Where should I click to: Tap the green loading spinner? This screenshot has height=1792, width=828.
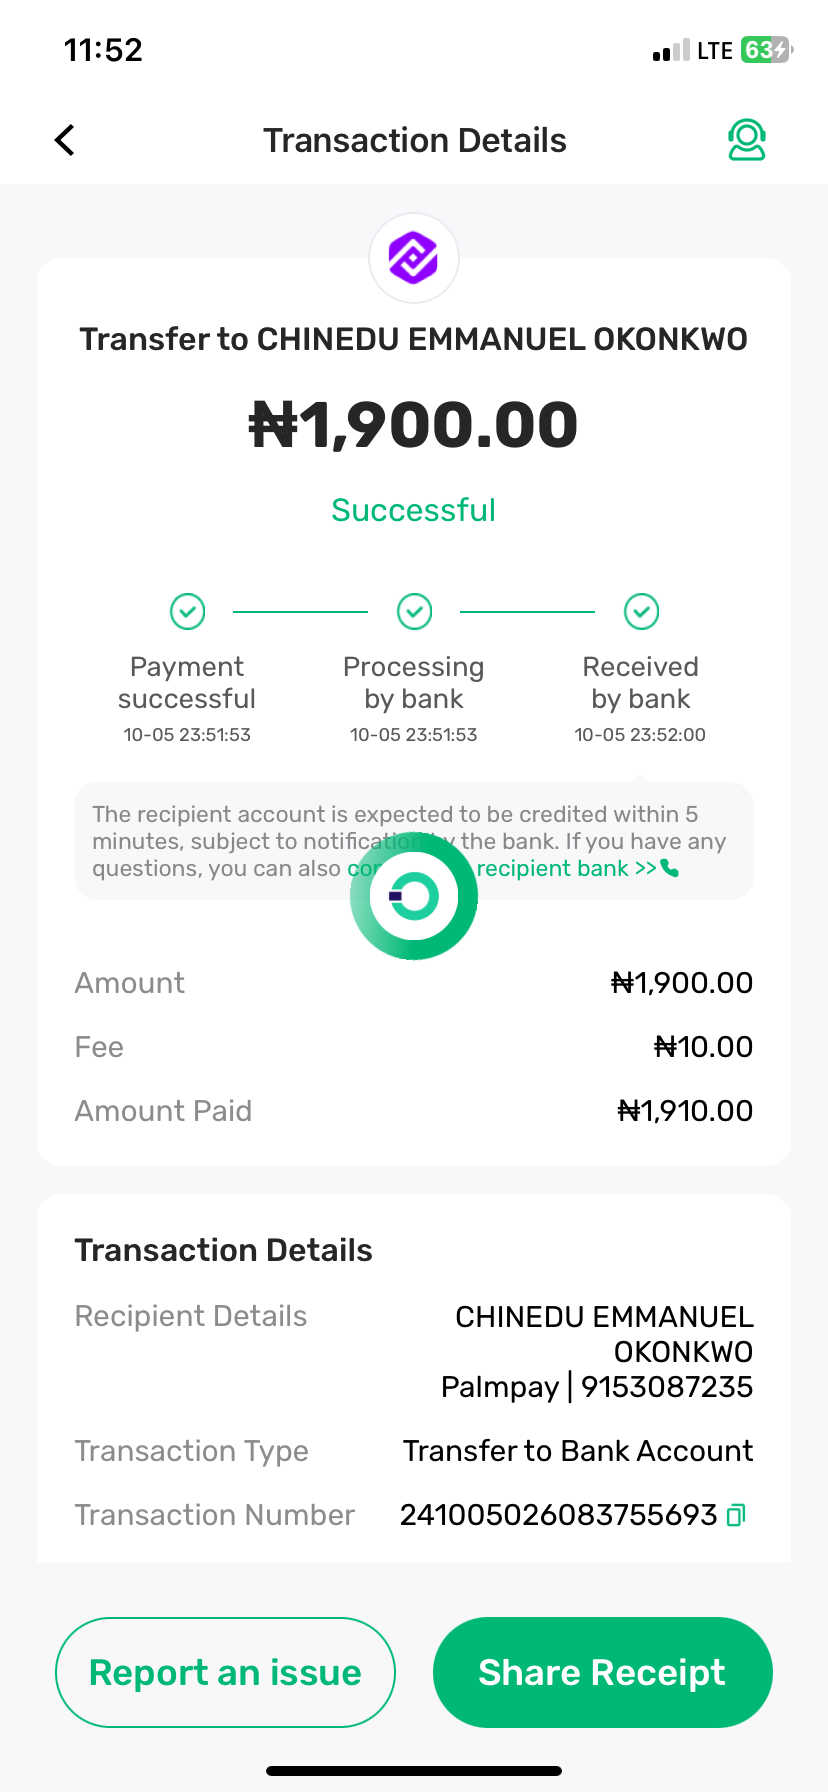414,896
